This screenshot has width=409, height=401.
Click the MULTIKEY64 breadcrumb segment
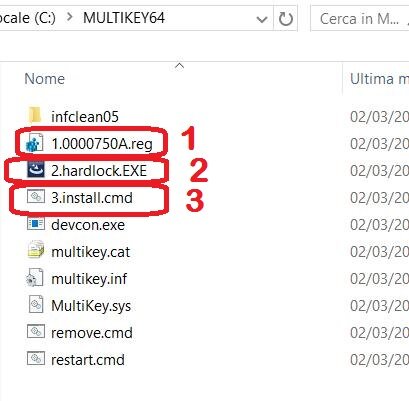pos(124,18)
